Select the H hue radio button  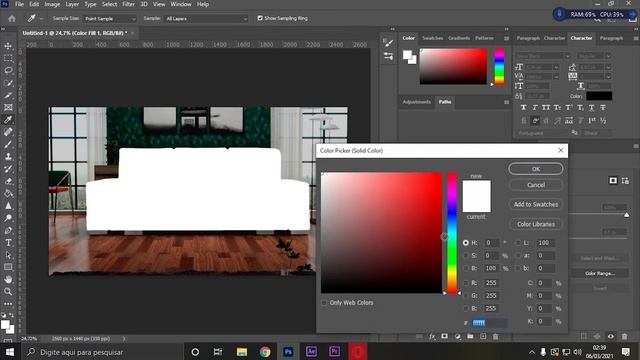click(x=466, y=242)
